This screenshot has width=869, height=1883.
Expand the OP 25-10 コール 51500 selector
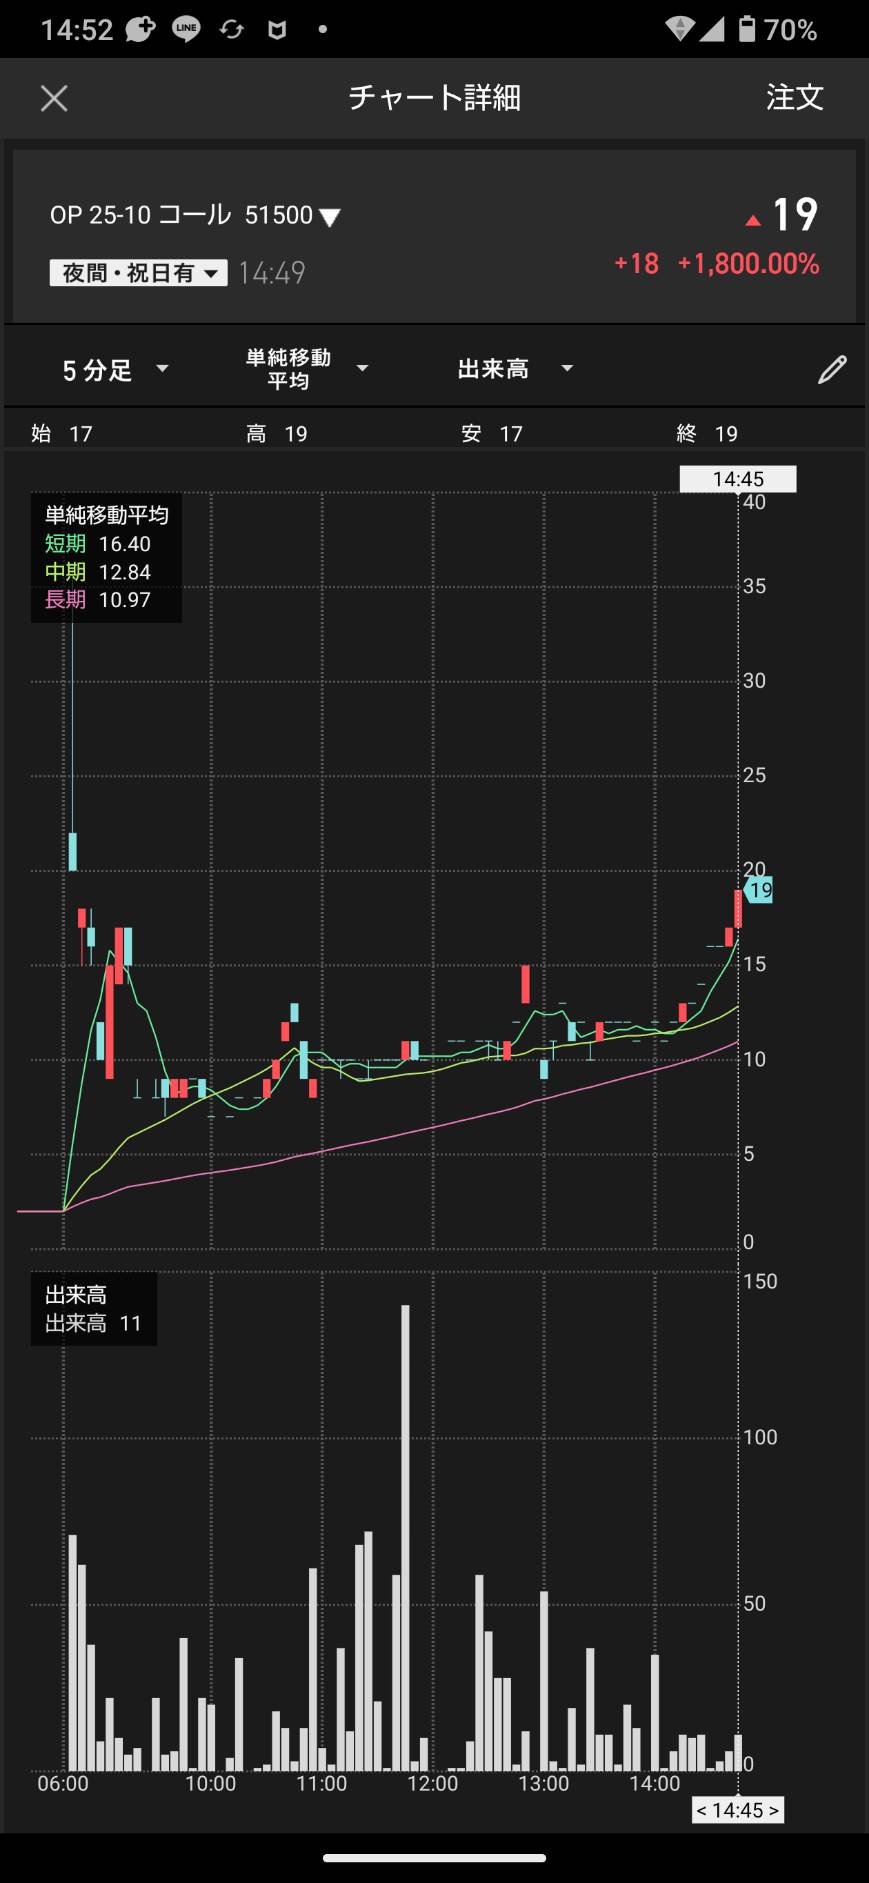[195, 216]
